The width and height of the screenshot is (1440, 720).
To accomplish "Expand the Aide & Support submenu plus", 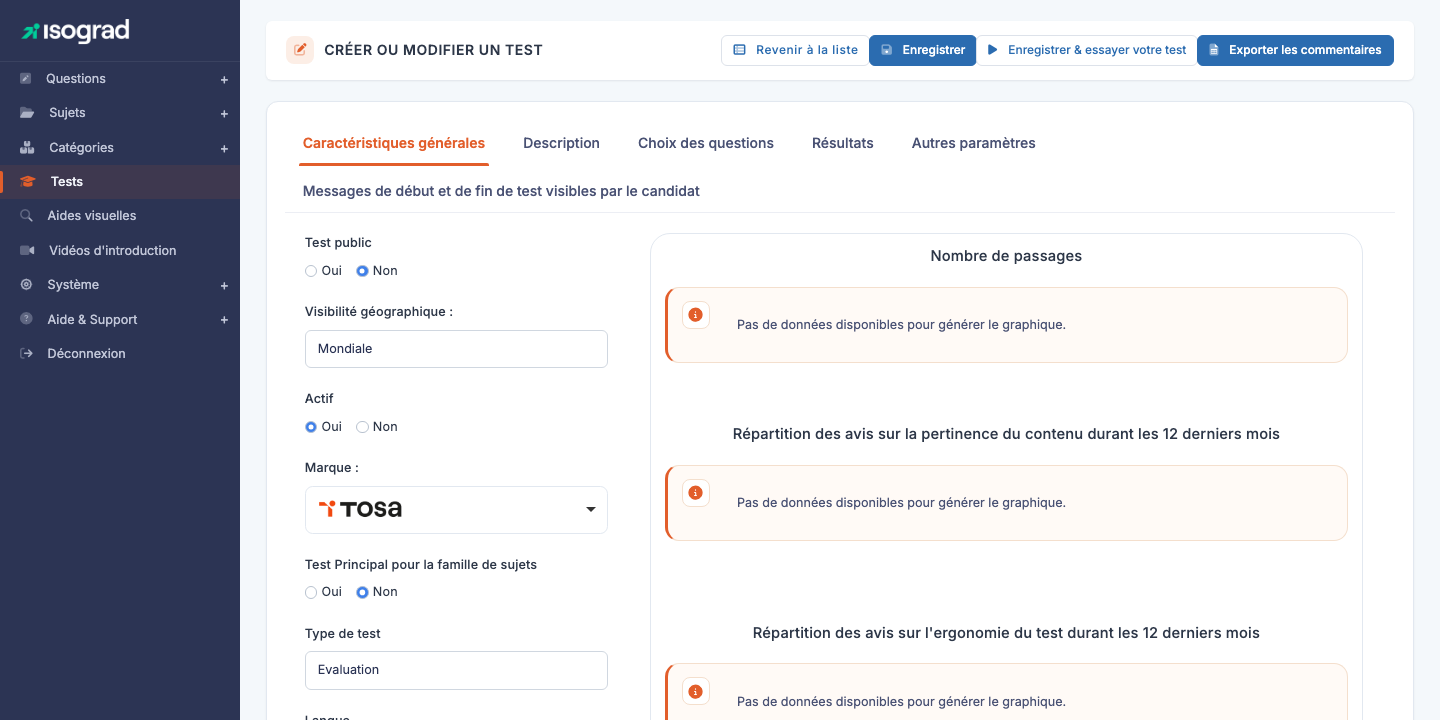I will coord(224,320).
